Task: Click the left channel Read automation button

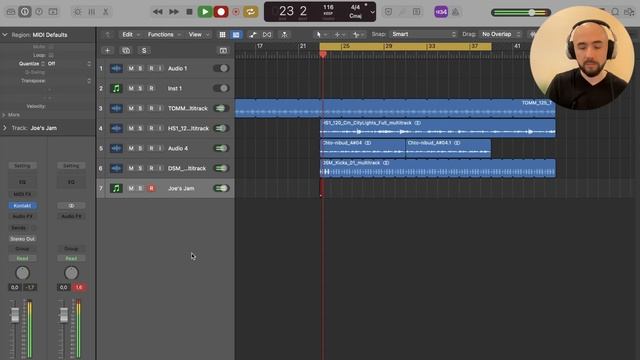Action: point(22,258)
